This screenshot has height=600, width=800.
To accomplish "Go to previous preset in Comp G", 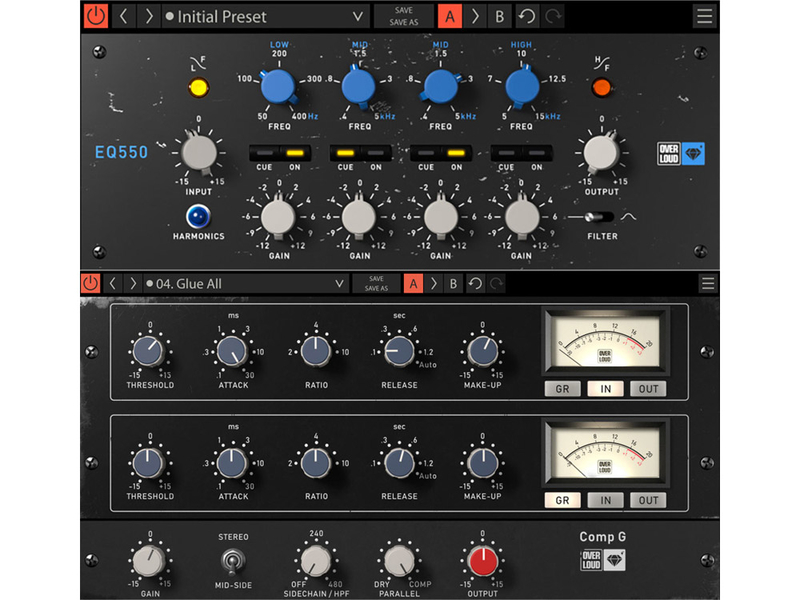I will 113,283.
